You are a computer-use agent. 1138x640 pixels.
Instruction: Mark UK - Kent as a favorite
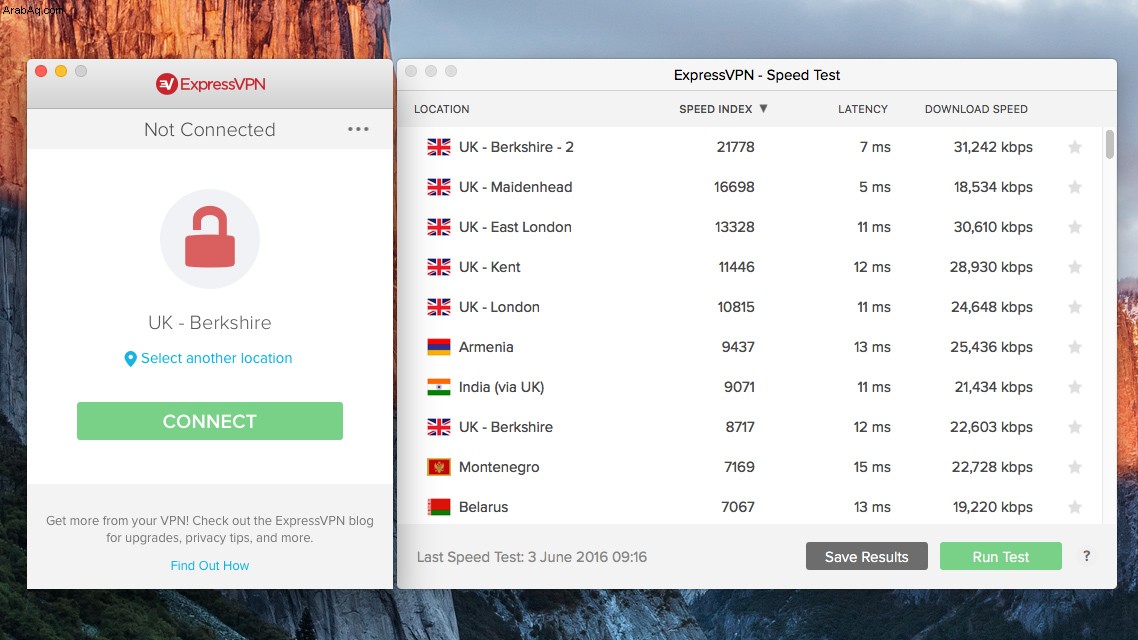click(x=1075, y=267)
